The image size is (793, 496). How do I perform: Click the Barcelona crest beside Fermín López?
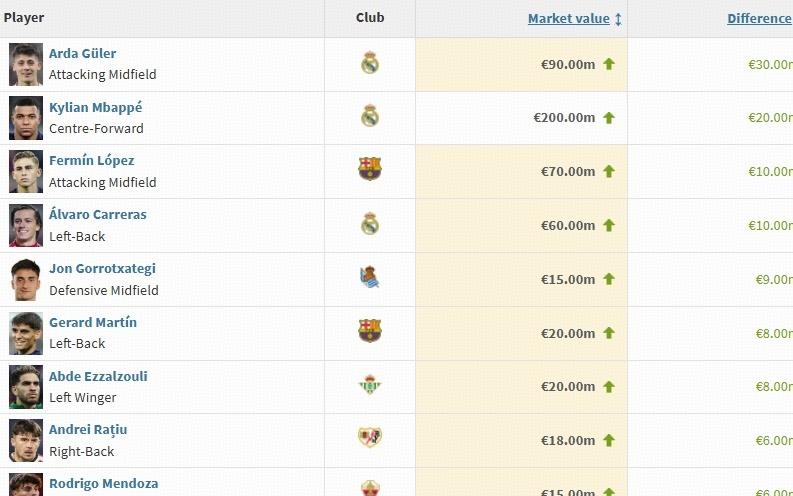[x=370, y=170]
